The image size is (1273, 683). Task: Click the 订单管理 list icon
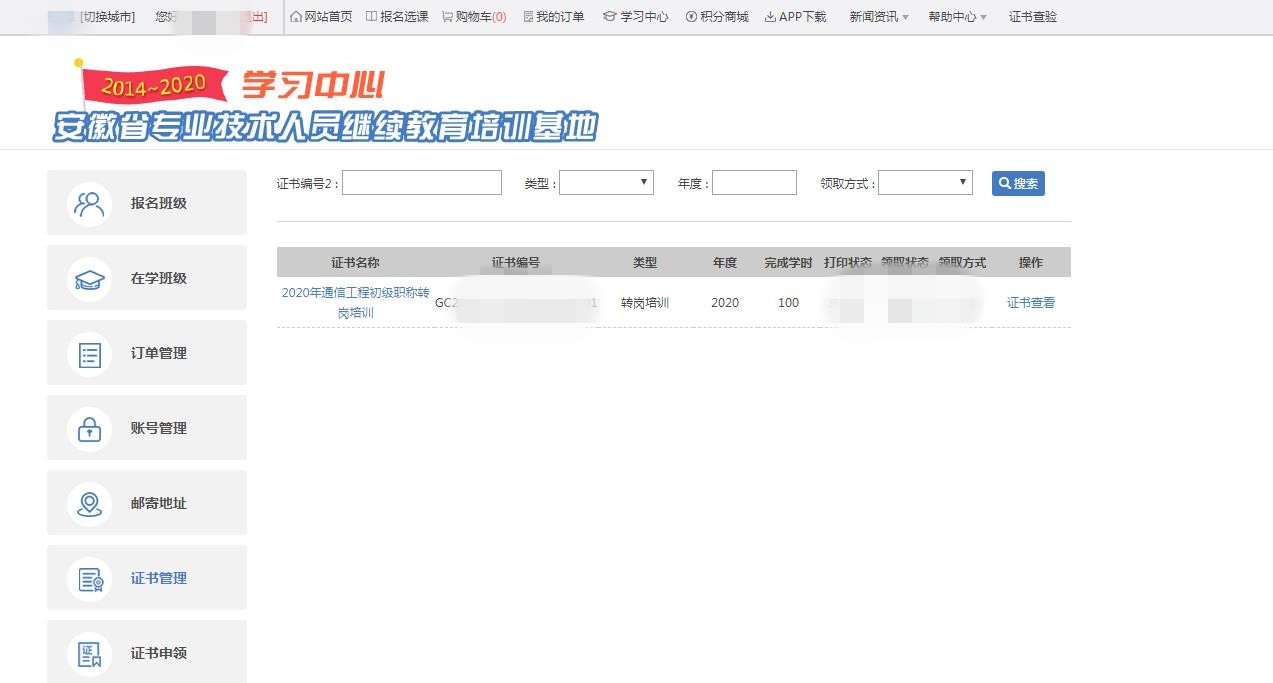coord(89,353)
